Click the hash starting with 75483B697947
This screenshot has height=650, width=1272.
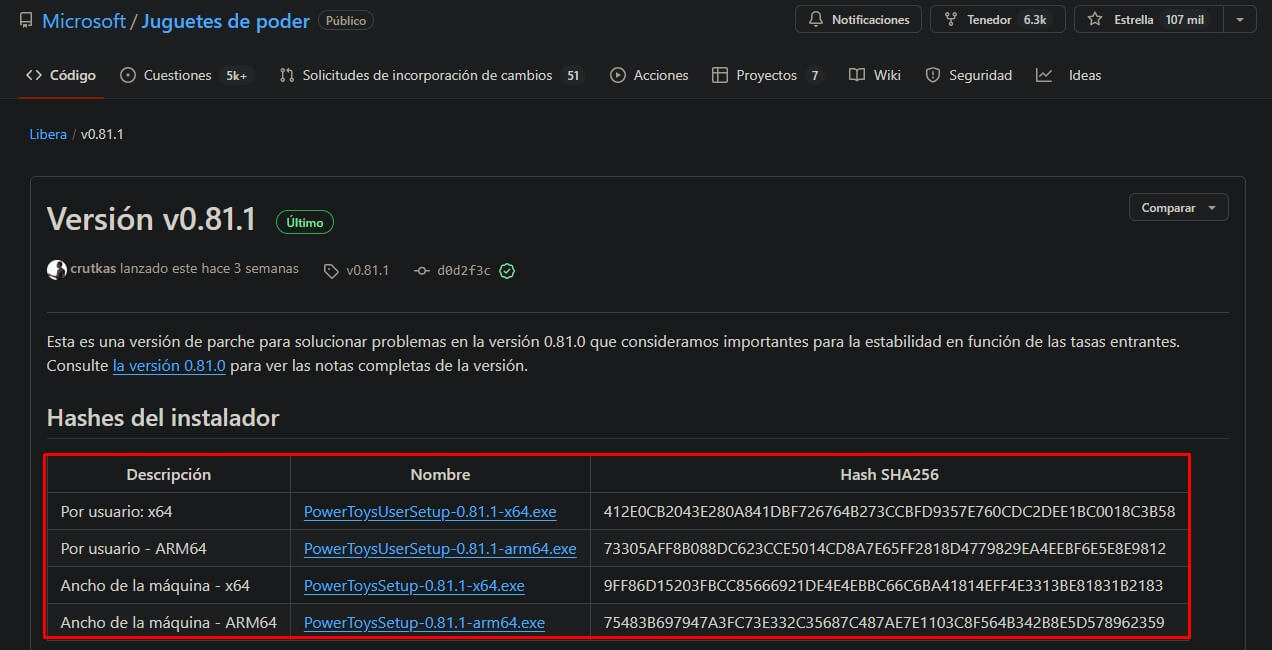point(884,622)
